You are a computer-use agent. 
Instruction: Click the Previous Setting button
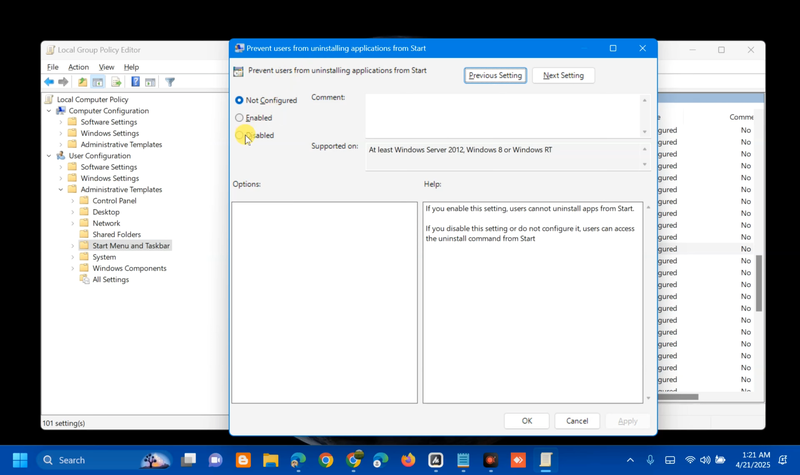pyautogui.click(x=495, y=76)
